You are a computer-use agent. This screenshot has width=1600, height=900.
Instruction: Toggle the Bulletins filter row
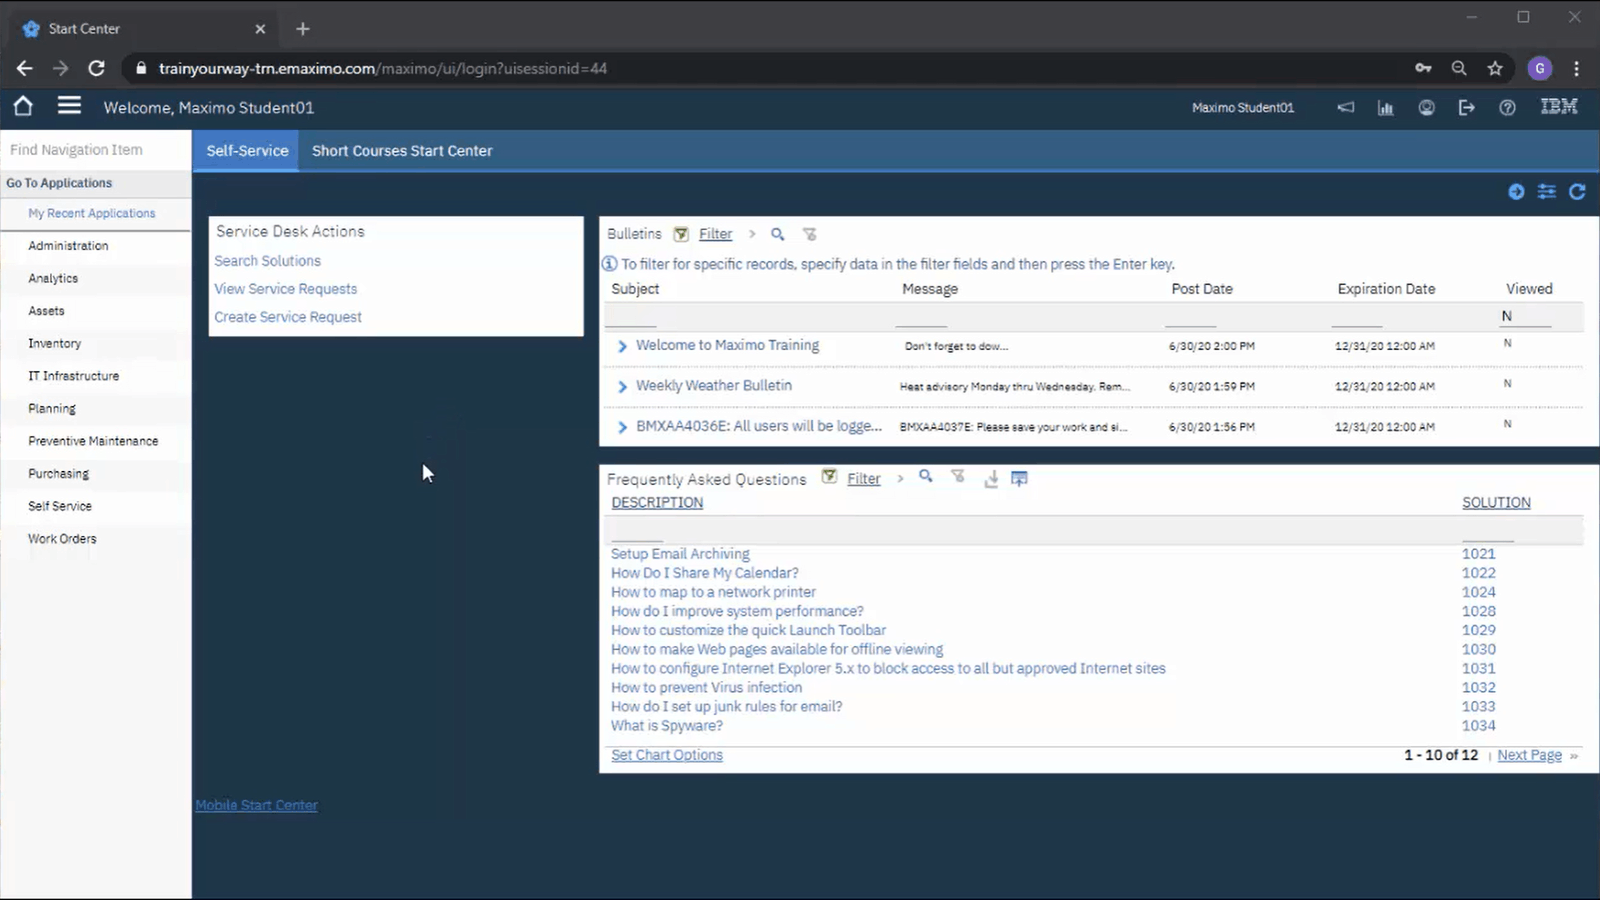click(x=681, y=234)
